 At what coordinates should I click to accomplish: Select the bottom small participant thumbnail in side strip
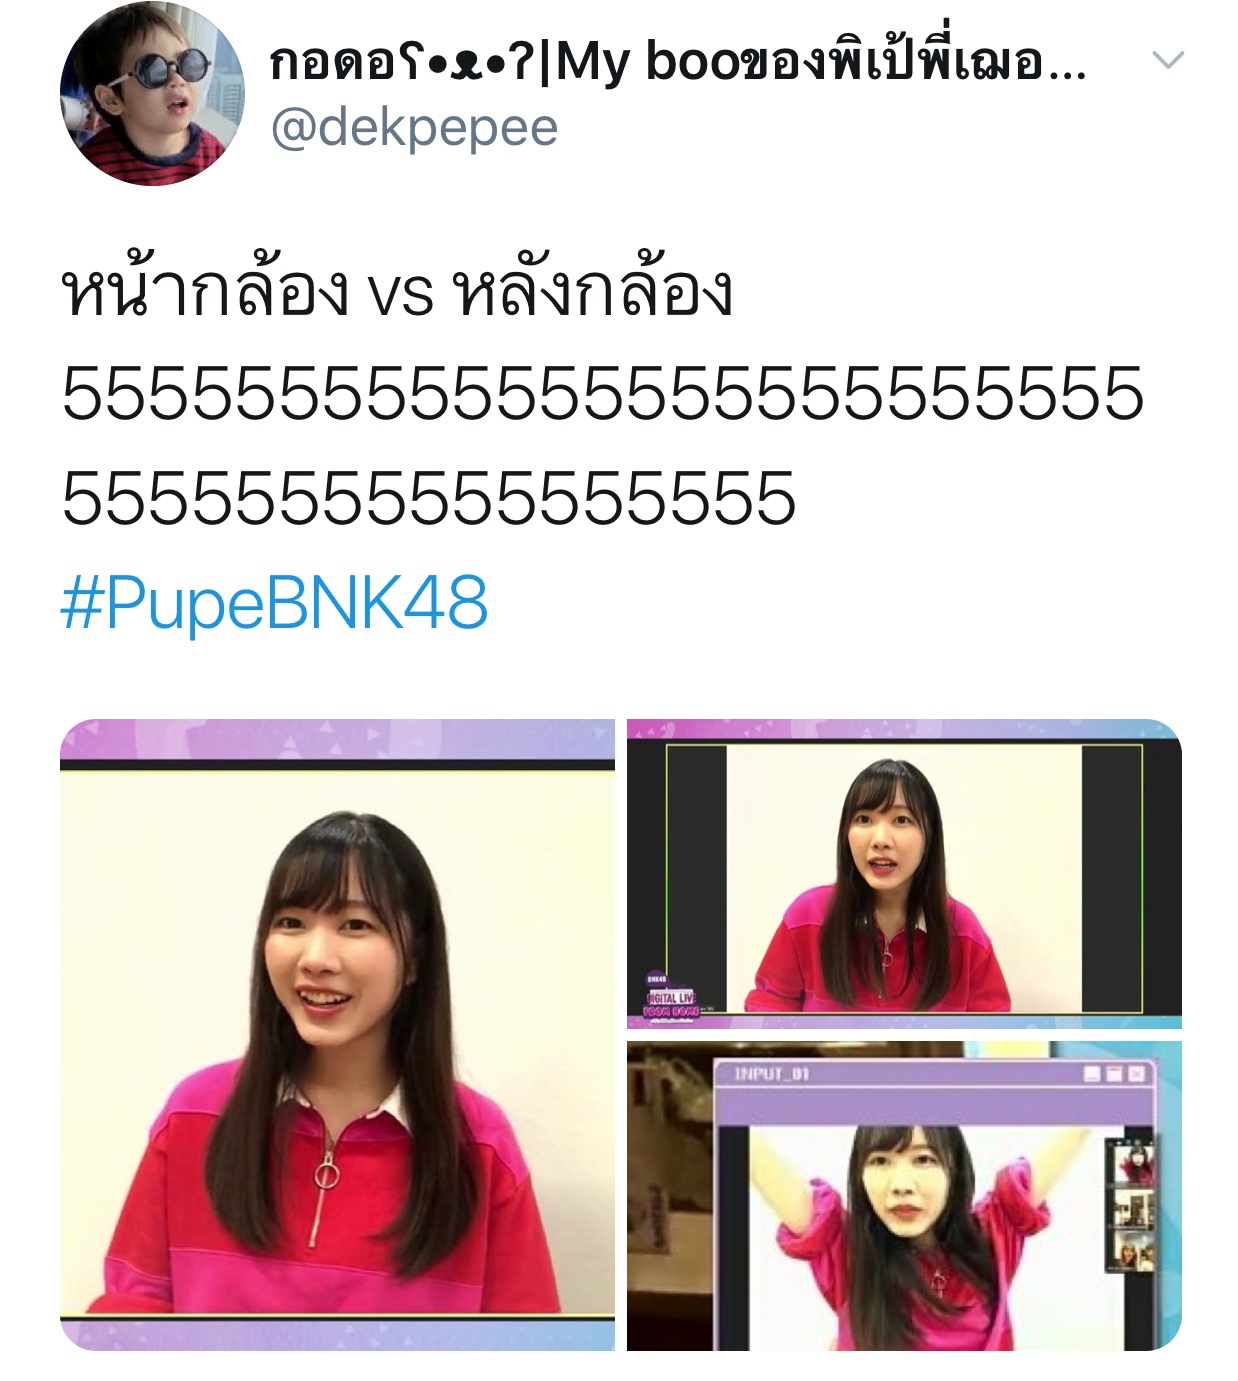(1134, 1252)
